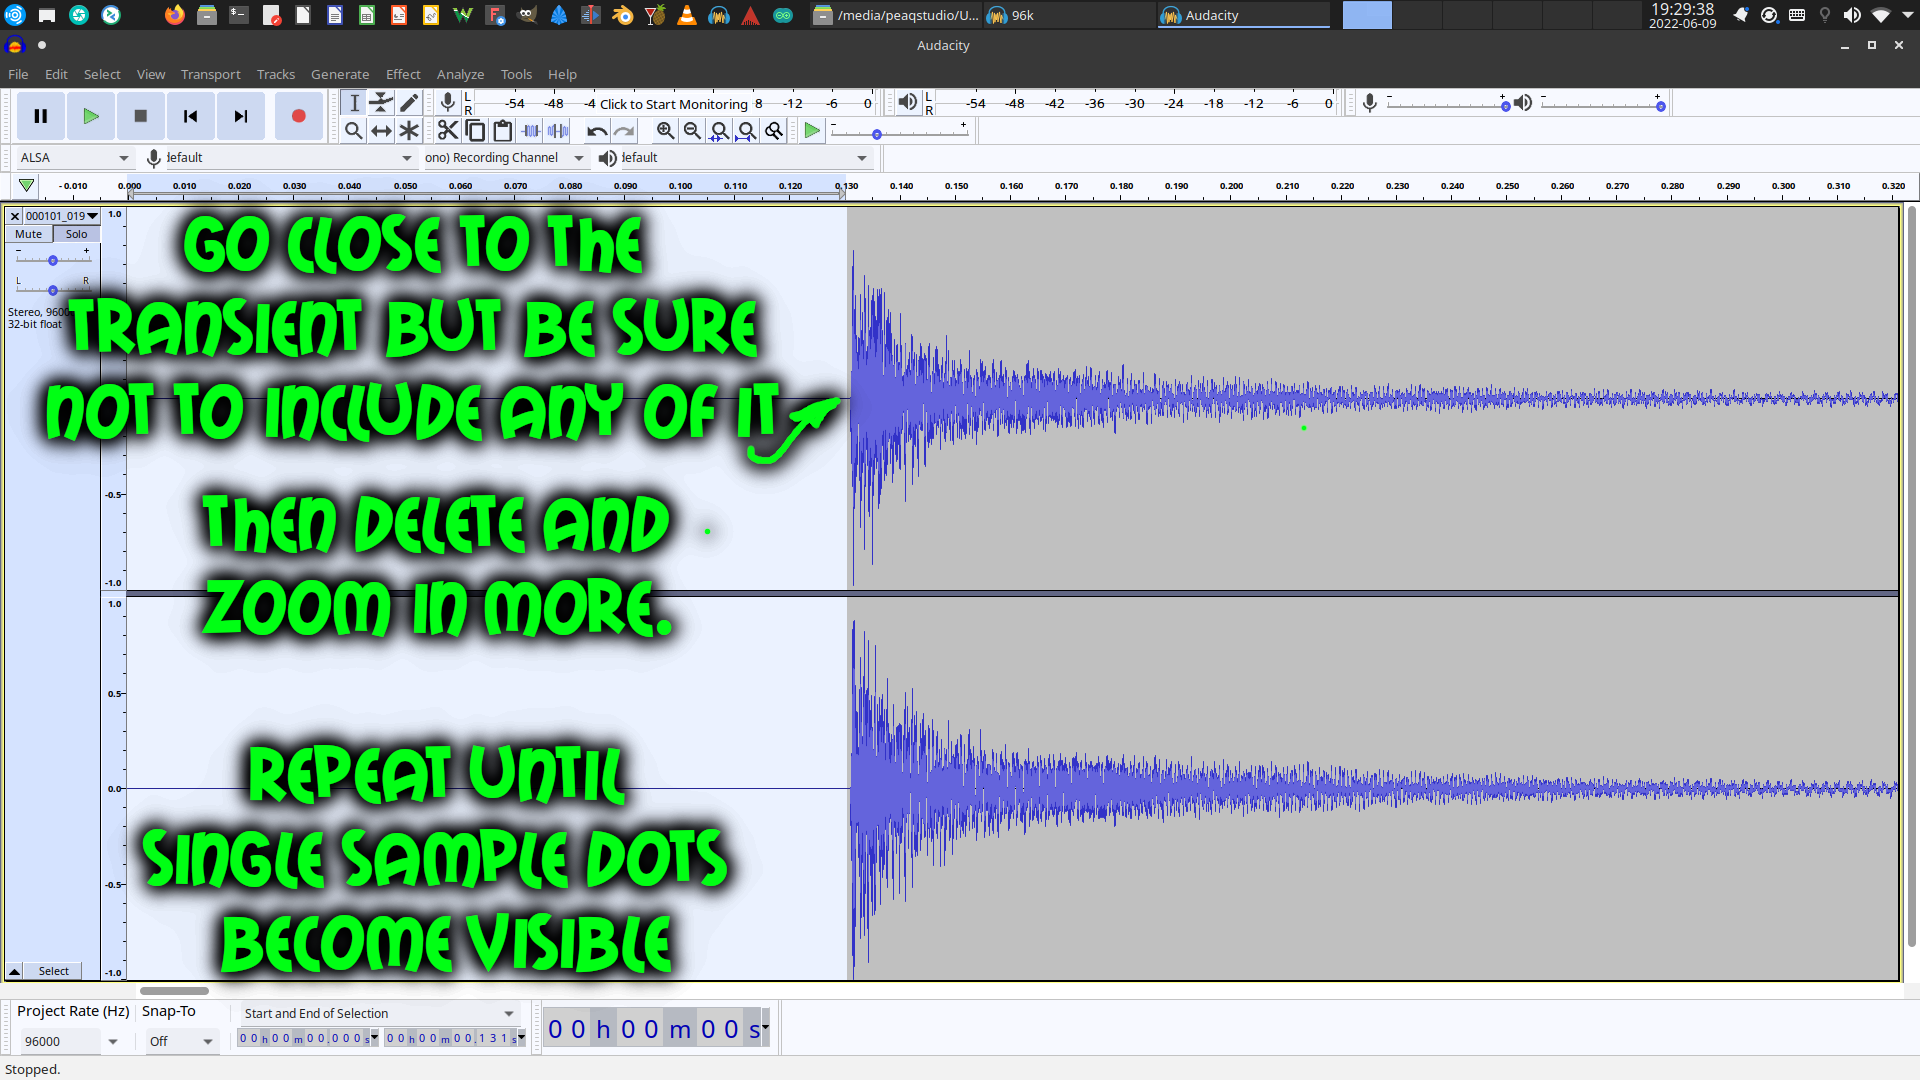Open the Analyze menu

click(x=460, y=74)
